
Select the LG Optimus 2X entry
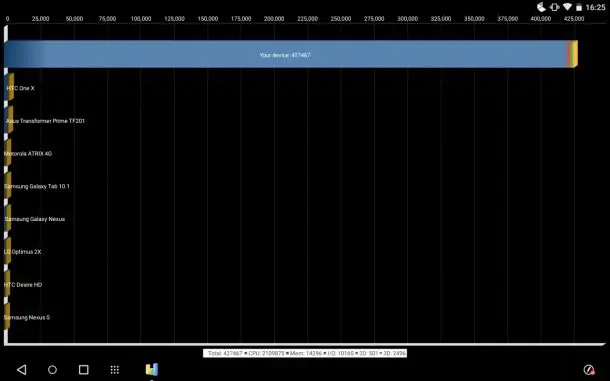click(x=23, y=251)
